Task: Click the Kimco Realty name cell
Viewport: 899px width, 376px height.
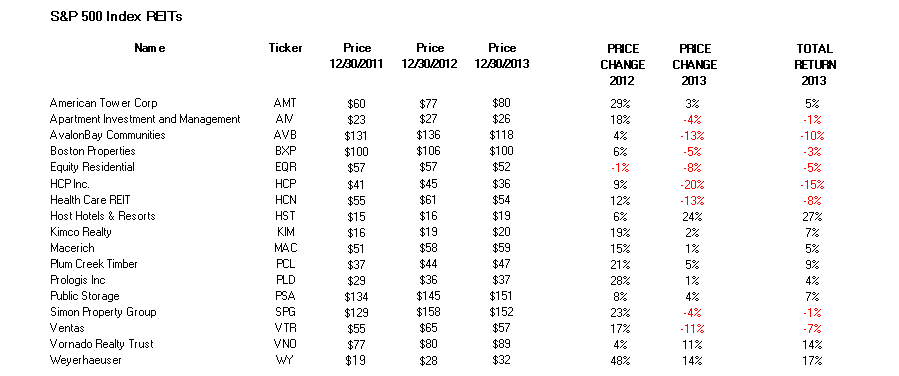Action: 81,232
